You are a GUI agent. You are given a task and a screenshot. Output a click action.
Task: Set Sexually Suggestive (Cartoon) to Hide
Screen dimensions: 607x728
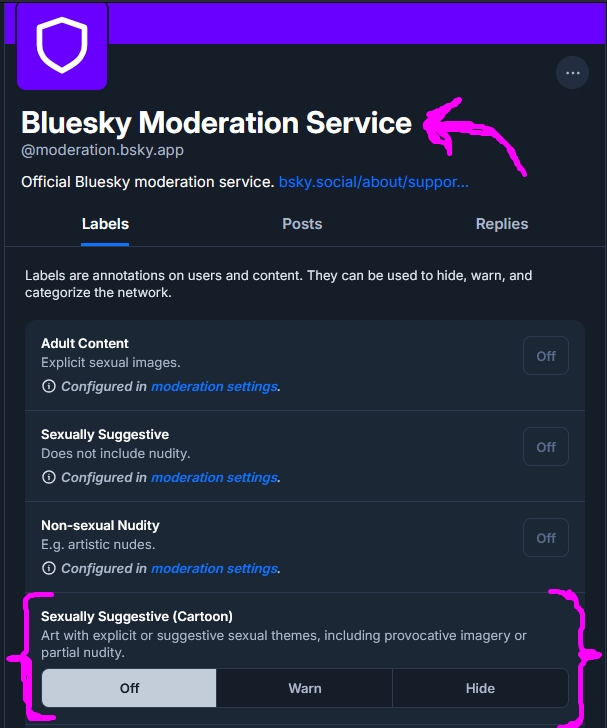480,688
